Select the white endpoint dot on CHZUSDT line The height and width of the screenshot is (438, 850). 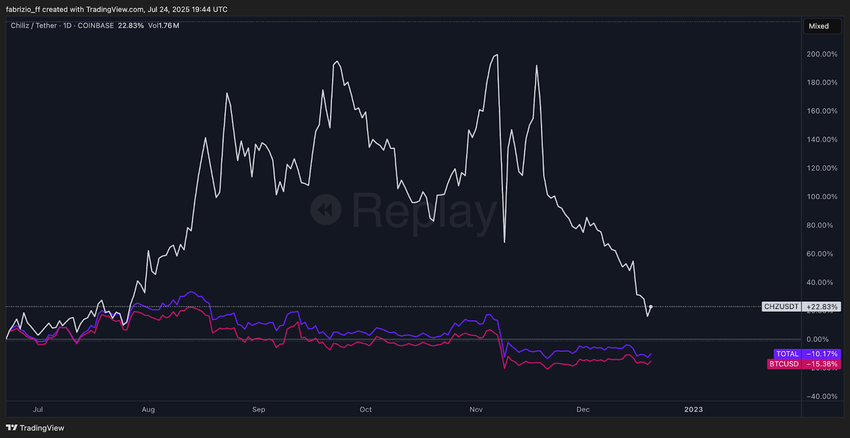coord(651,307)
